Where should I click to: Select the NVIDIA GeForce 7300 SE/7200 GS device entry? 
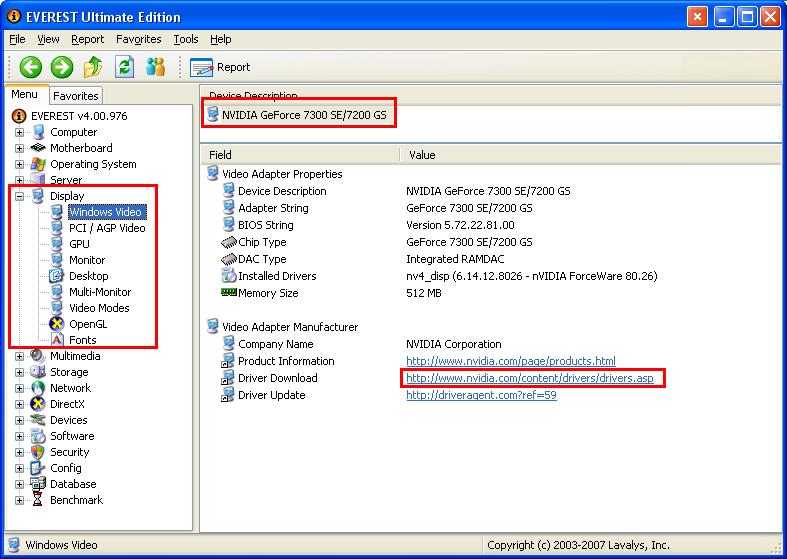pos(304,115)
